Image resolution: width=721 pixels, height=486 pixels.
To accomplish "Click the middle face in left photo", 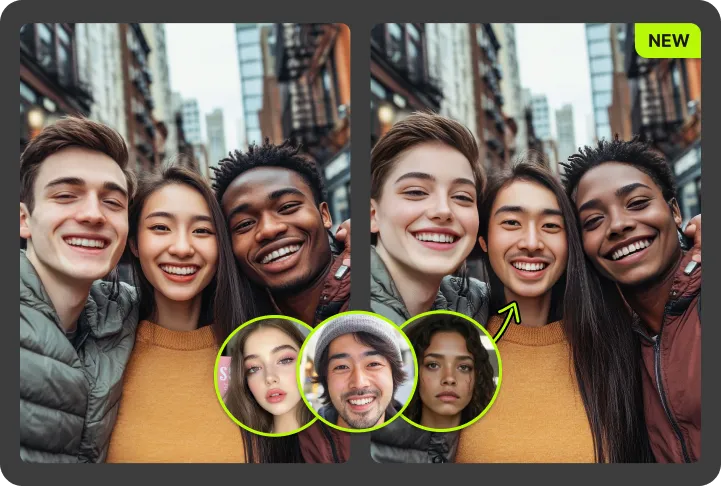I will [180, 245].
